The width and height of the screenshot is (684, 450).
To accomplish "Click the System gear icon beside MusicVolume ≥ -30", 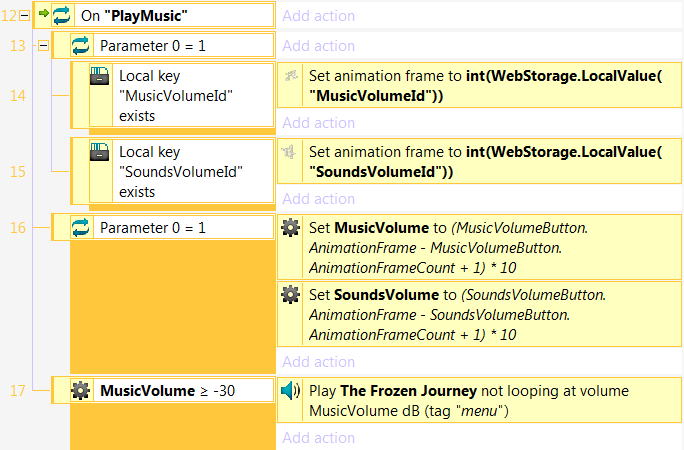I will 81,391.
